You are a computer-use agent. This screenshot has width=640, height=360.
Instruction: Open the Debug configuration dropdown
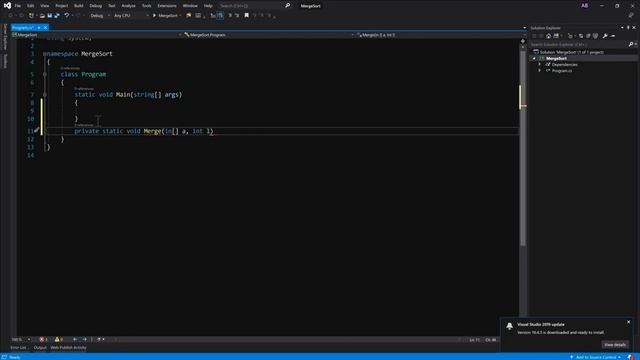click(100, 16)
